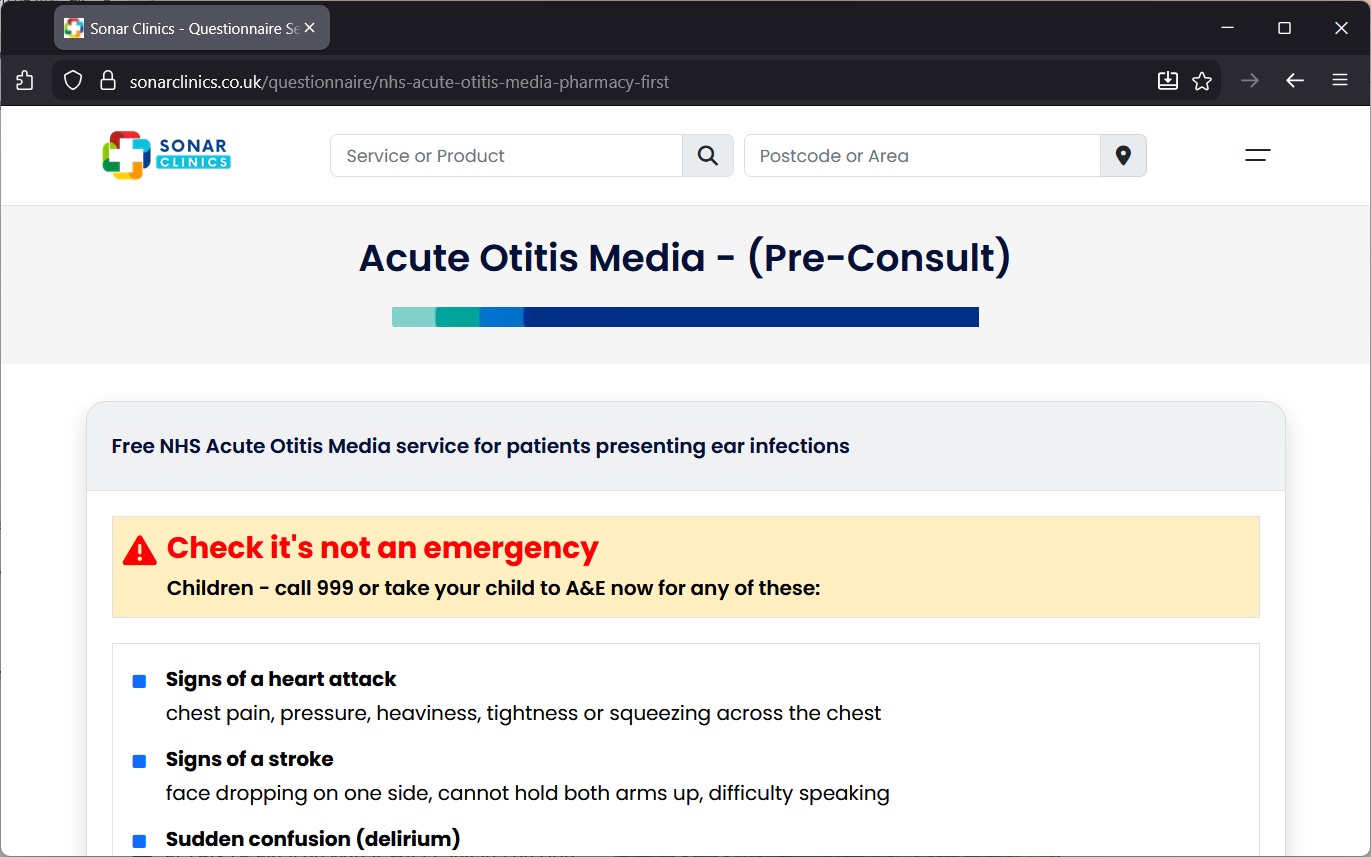Click the dark blue progress bar segment
1371x857 pixels.
click(x=750, y=317)
